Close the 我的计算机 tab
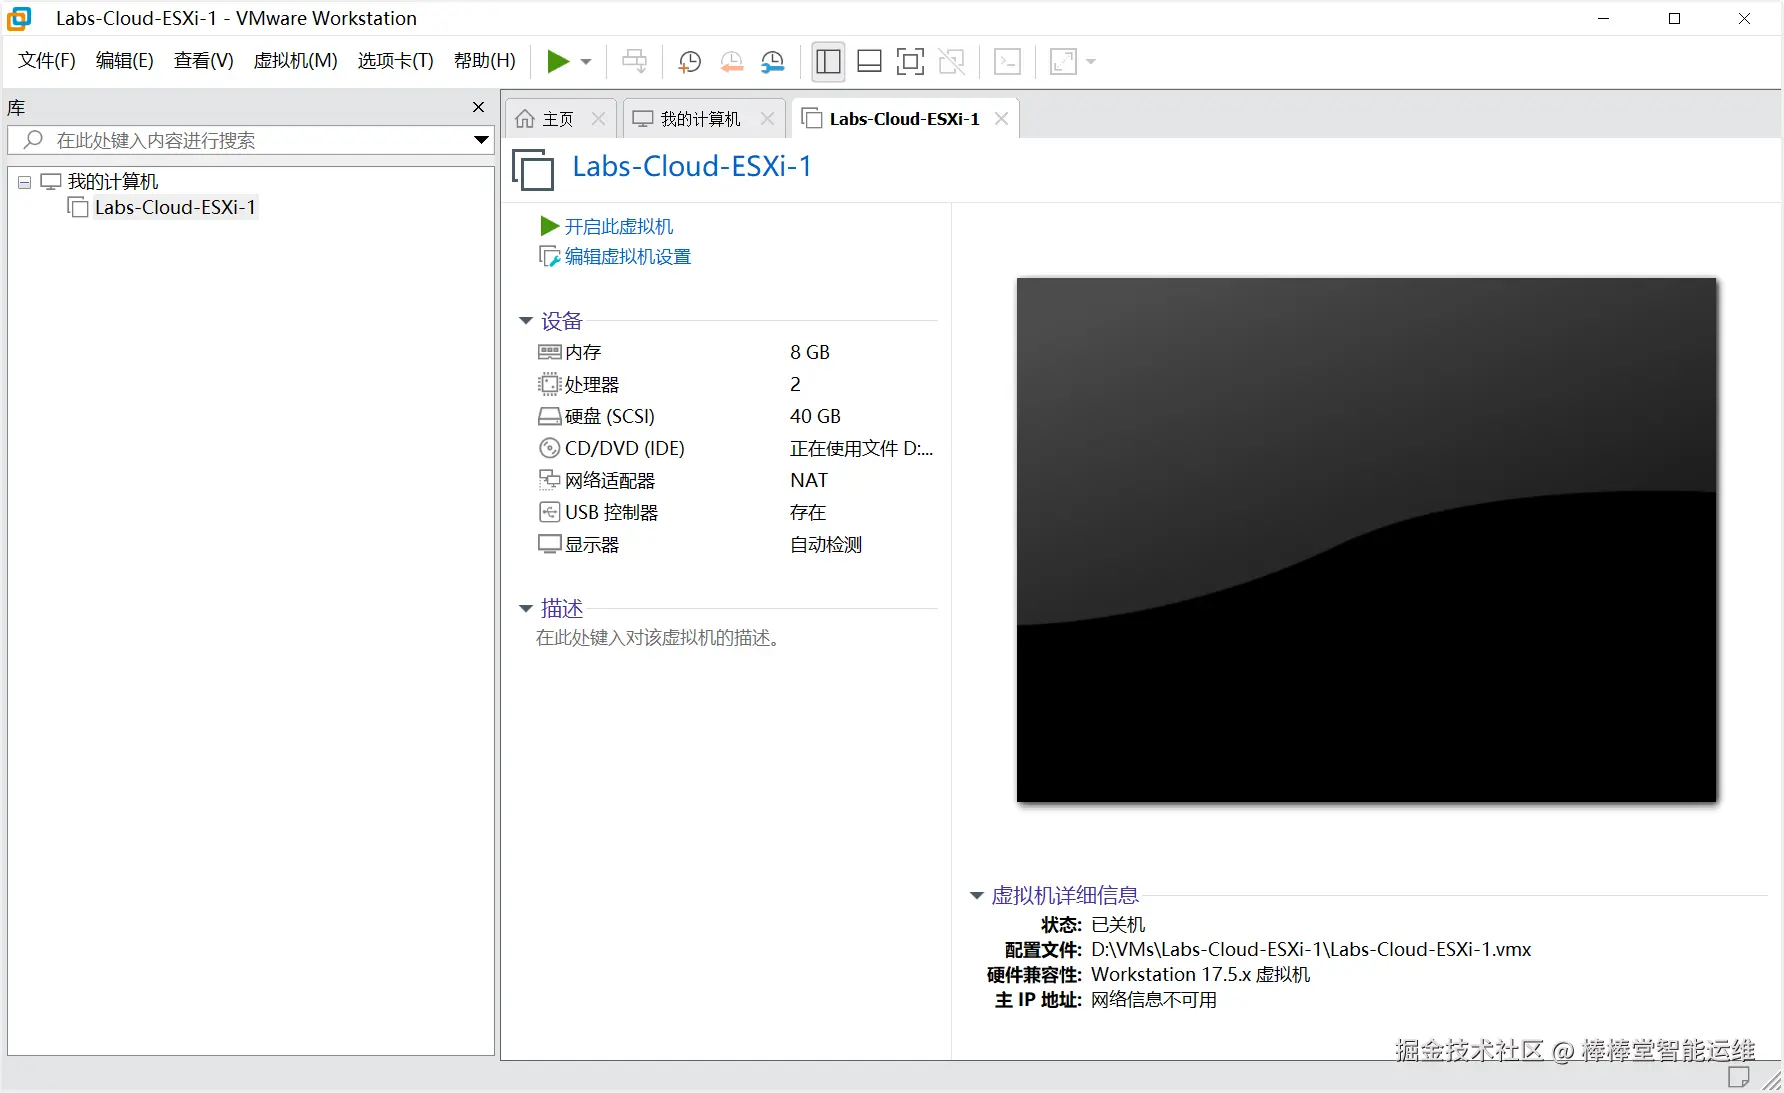Viewport: 1784px width, 1093px height. coord(767,119)
